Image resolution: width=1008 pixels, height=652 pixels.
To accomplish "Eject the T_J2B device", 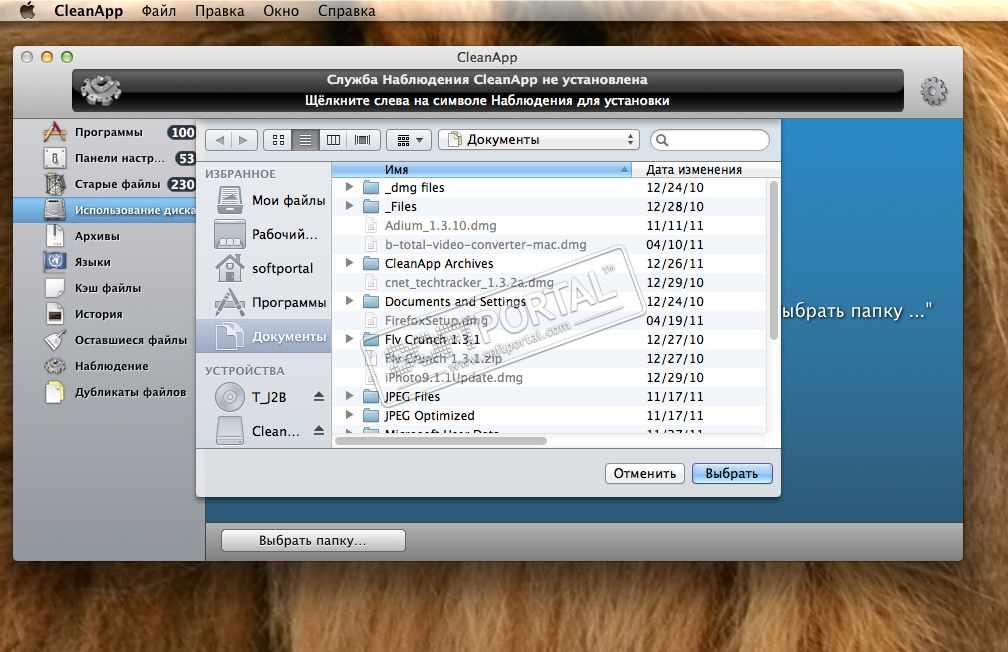I will (x=319, y=397).
